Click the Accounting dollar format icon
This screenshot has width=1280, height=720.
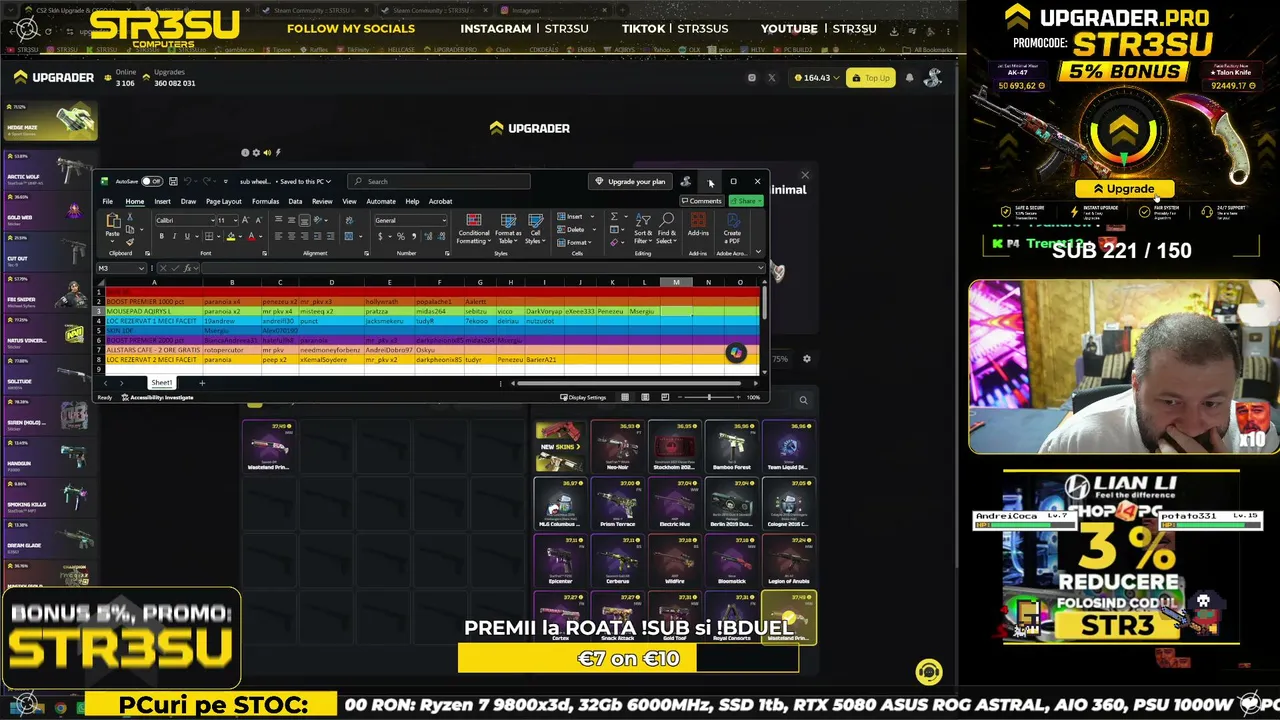(x=380, y=237)
